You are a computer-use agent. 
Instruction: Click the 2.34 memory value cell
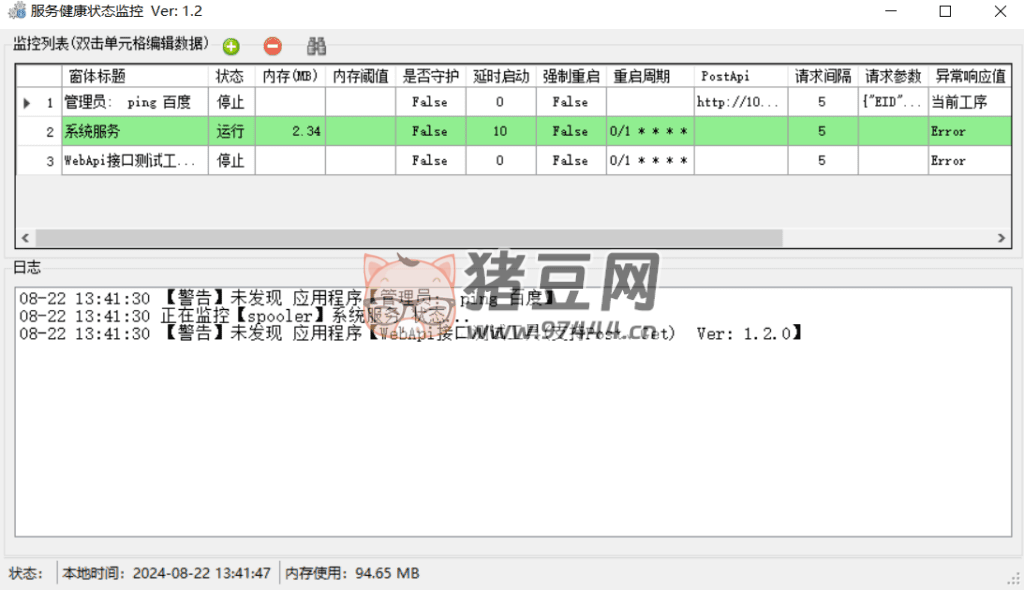tap(290, 131)
